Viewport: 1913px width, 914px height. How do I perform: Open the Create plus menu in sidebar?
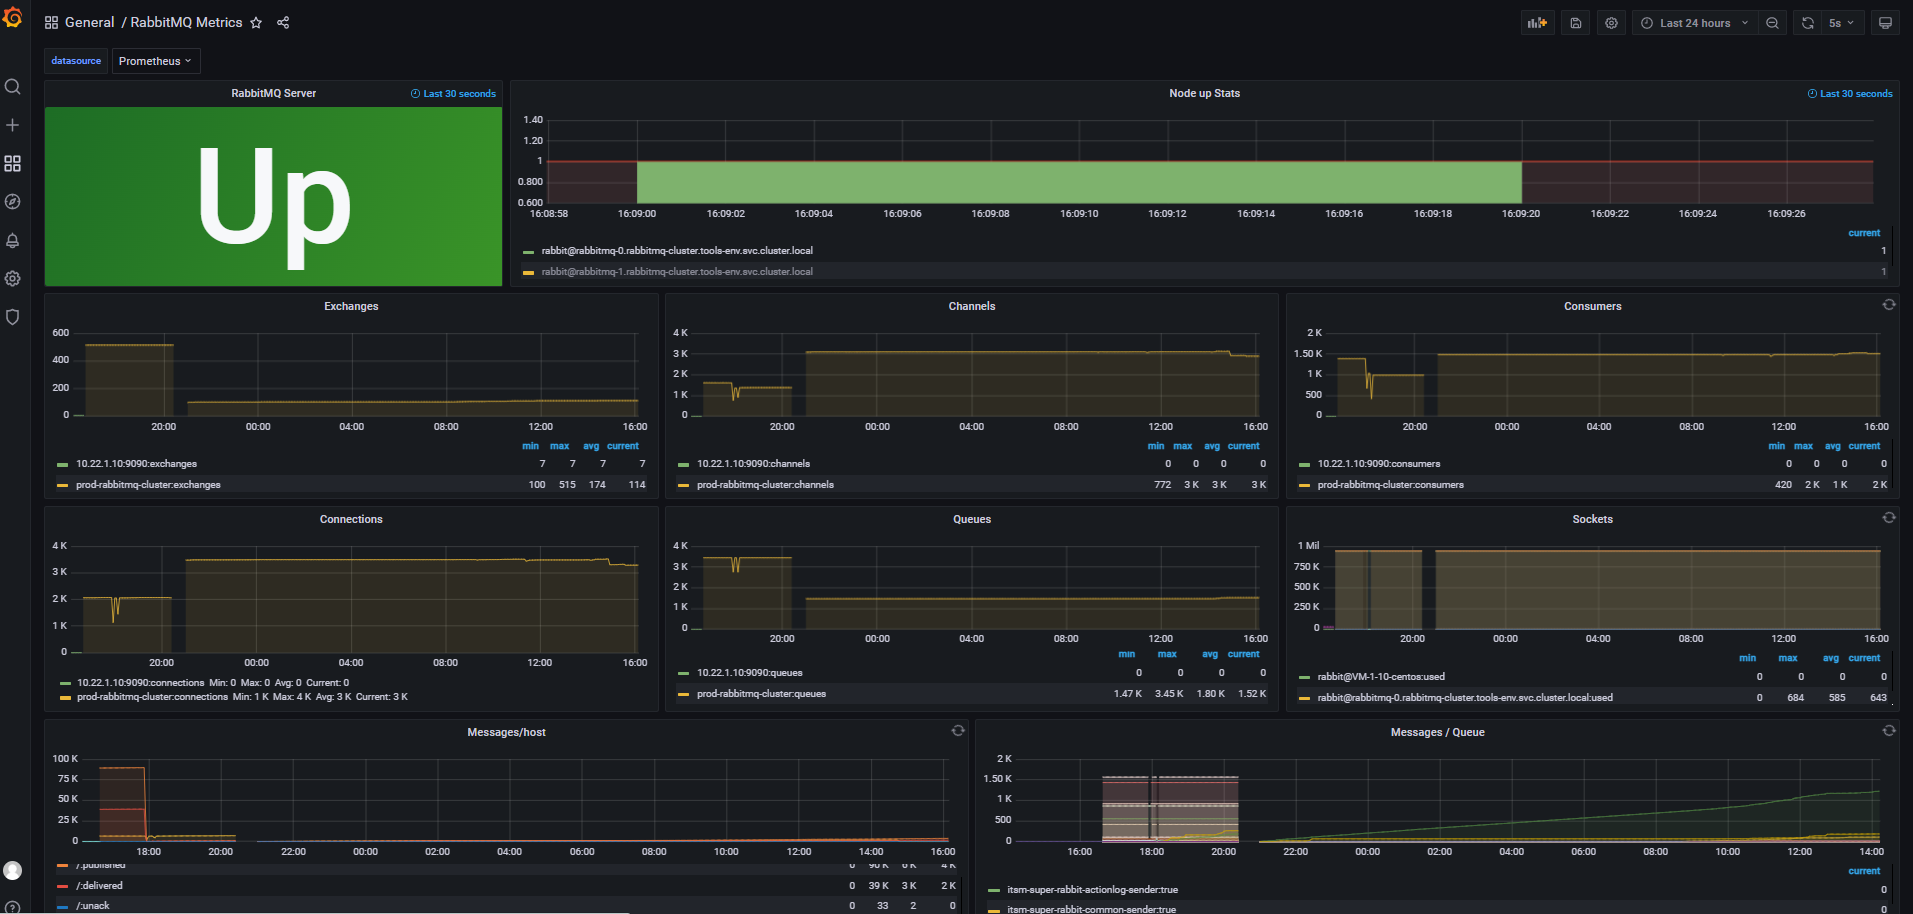[x=13, y=125]
